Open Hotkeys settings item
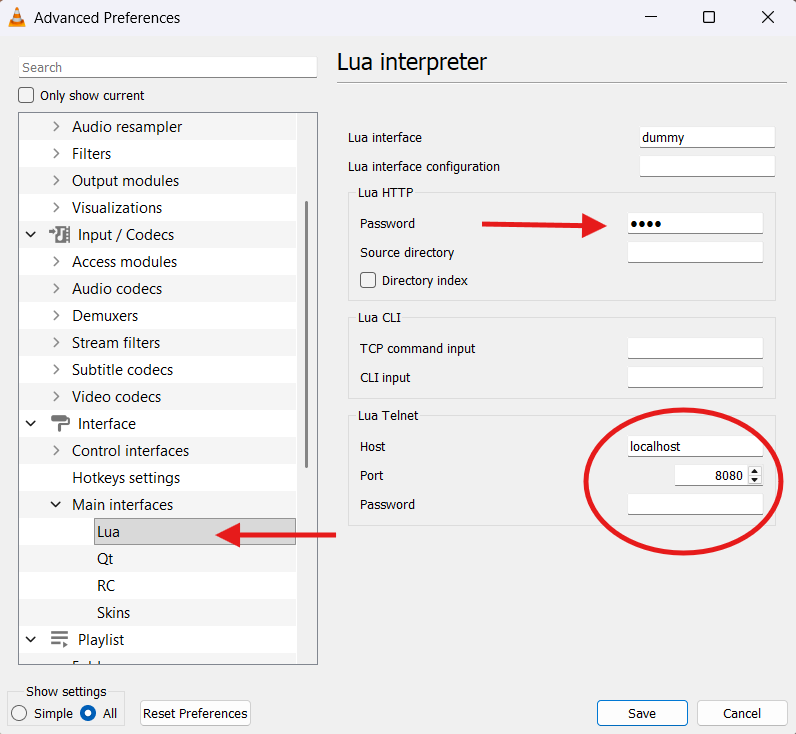 pos(126,478)
